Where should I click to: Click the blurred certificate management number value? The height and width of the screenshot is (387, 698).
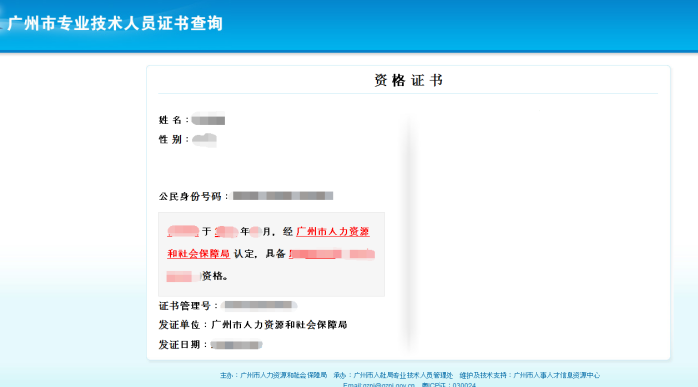click(x=259, y=305)
